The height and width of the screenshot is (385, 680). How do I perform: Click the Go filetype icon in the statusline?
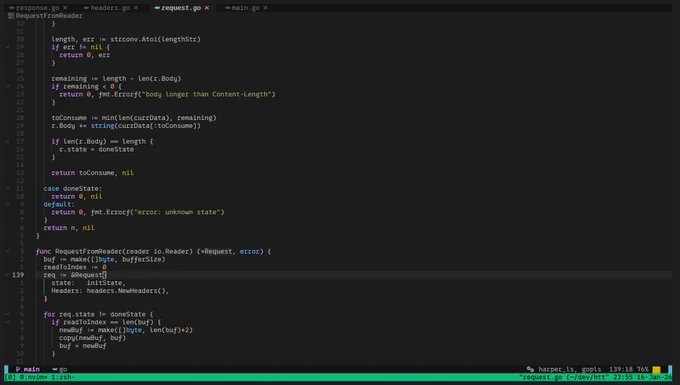coord(55,369)
